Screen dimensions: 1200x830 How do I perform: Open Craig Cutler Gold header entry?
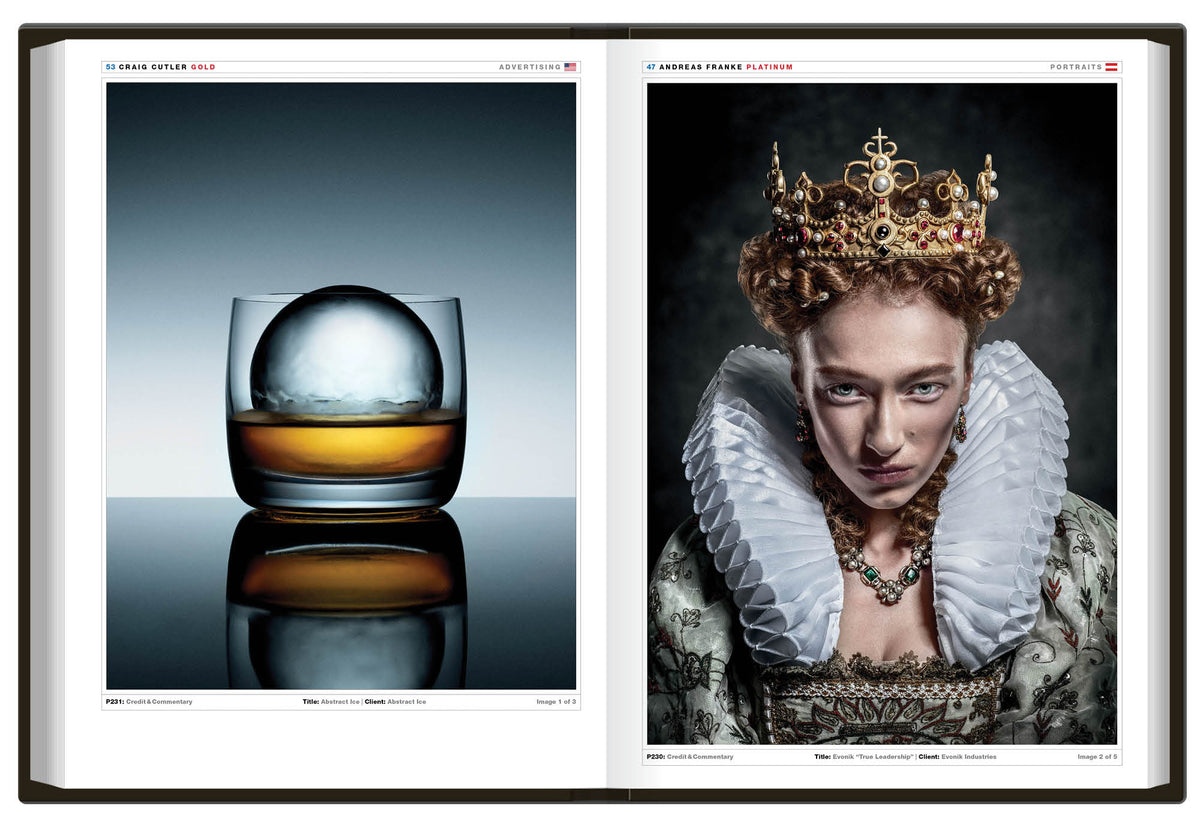click(161, 67)
